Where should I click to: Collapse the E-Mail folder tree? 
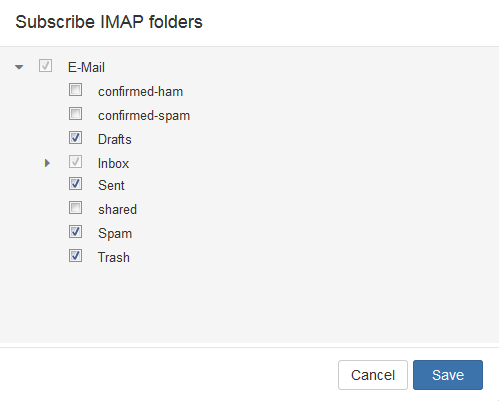pyautogui.click(x=19, y=67)
